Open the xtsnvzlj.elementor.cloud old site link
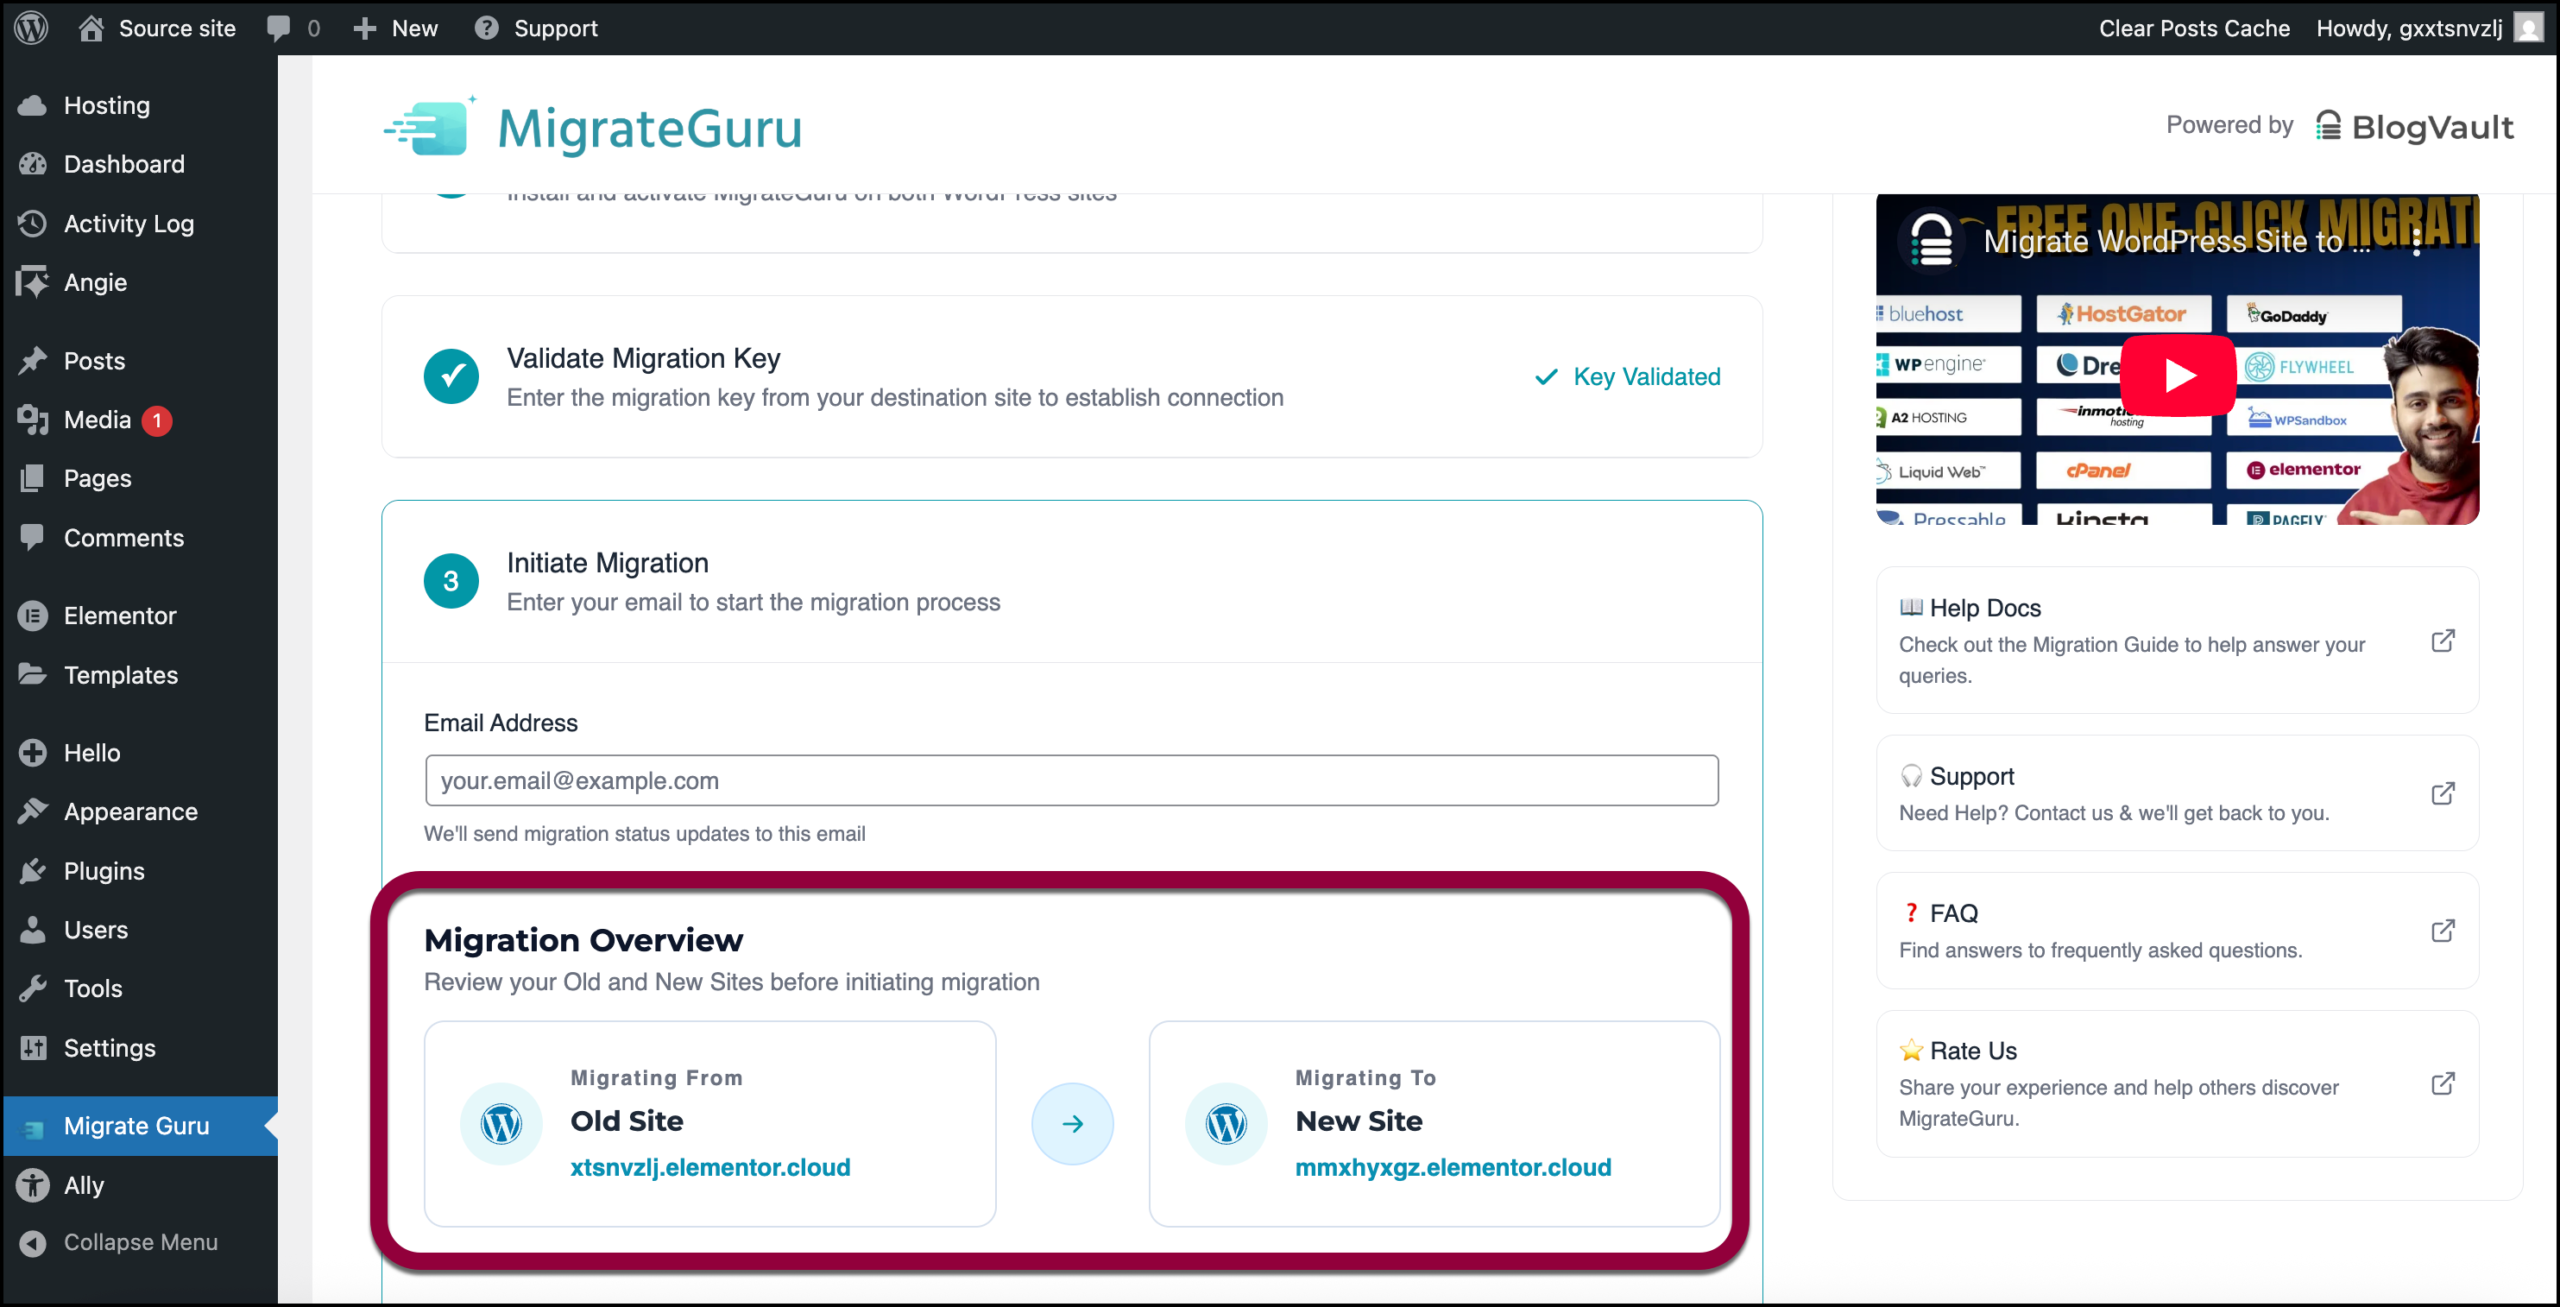The image size is (2560, 1307). pos(710,1167)
